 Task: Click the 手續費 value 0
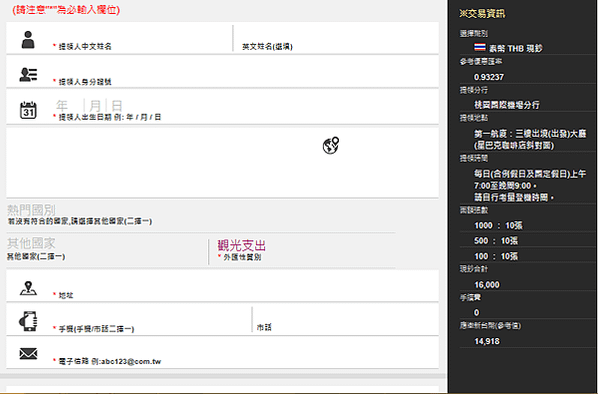point(476,313)
